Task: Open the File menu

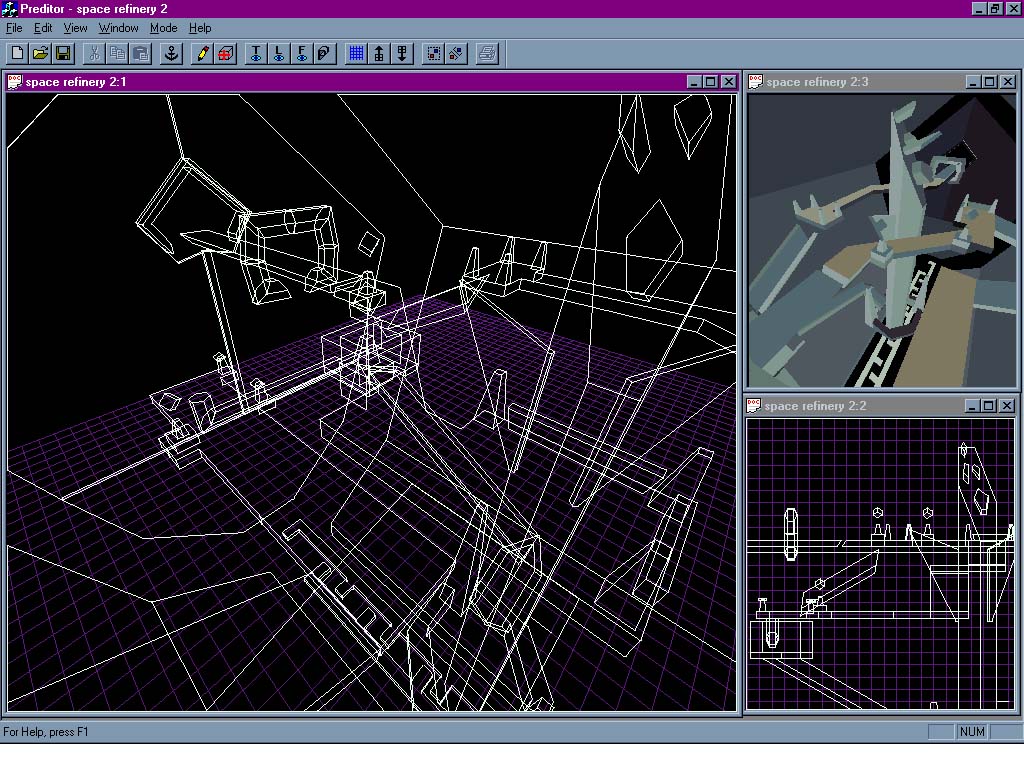Action: (x=14, y=28)
